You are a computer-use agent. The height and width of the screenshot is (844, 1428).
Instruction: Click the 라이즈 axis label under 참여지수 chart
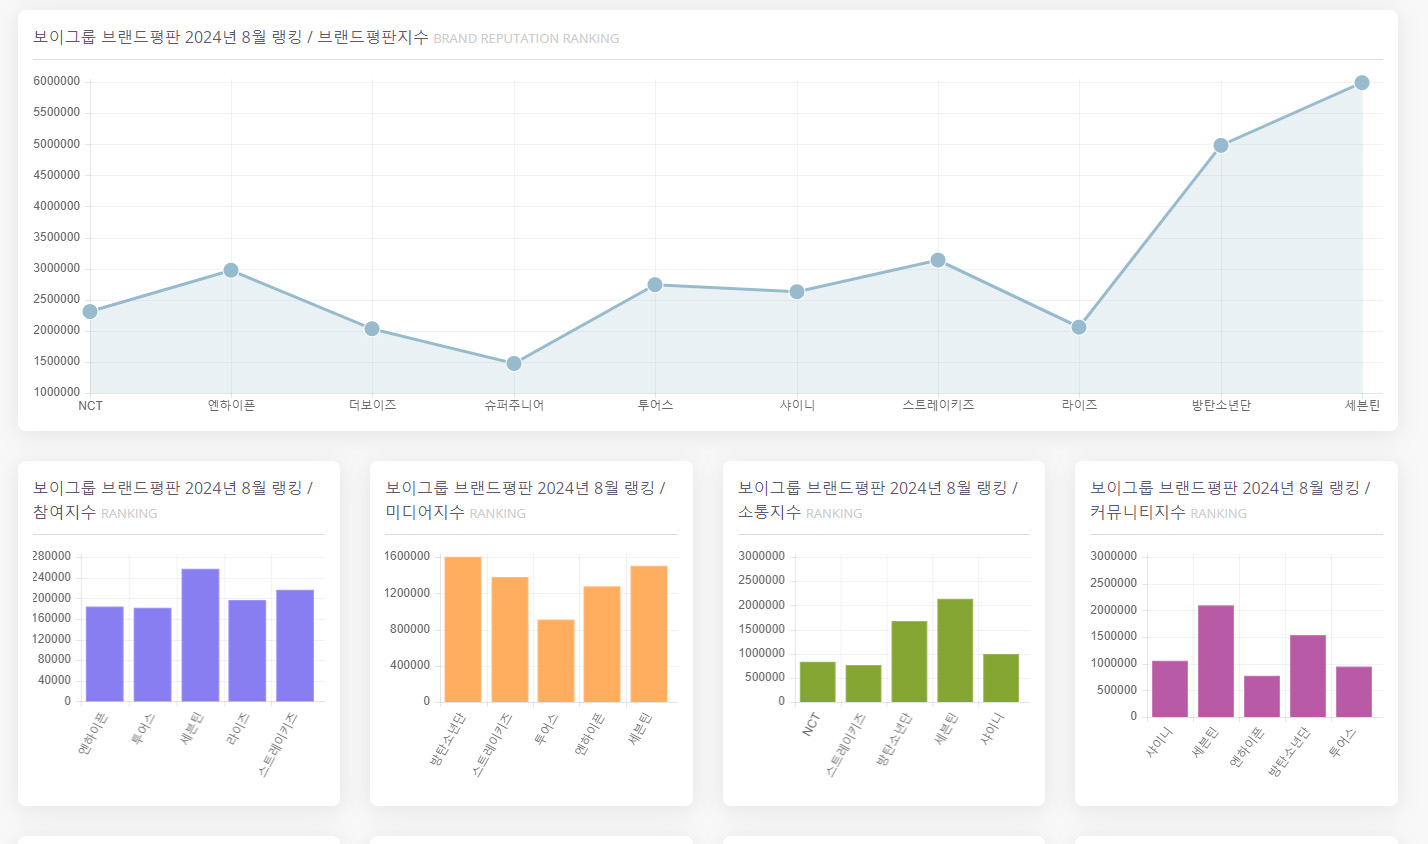tap(239, 730)
